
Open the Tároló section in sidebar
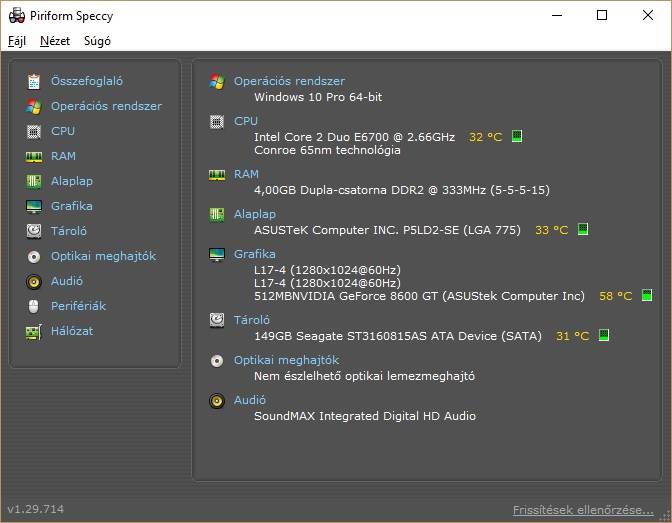(x=69, y=231)
